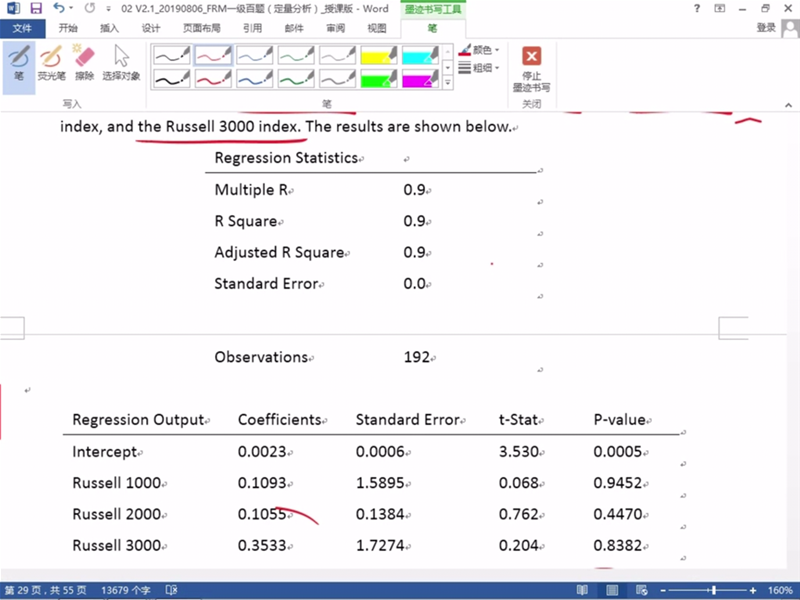Screen dimensions: 800x600
Task: Activate the 擦除 eraser tool
Action: coord(84,62)
